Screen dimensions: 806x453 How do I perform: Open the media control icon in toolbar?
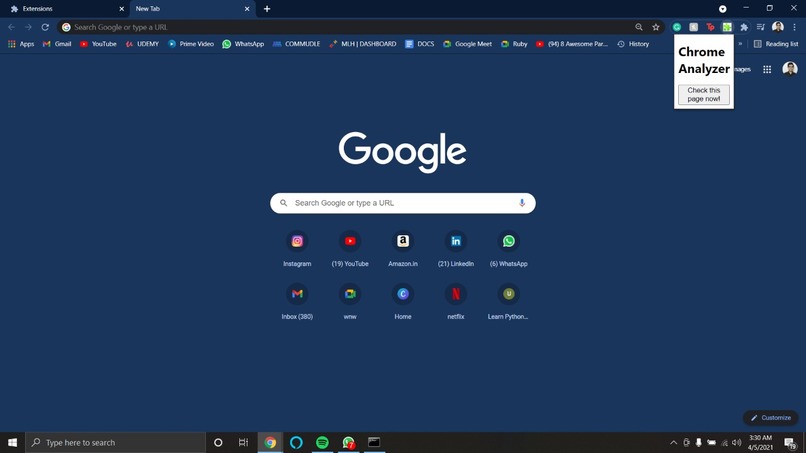coord(761,27)
